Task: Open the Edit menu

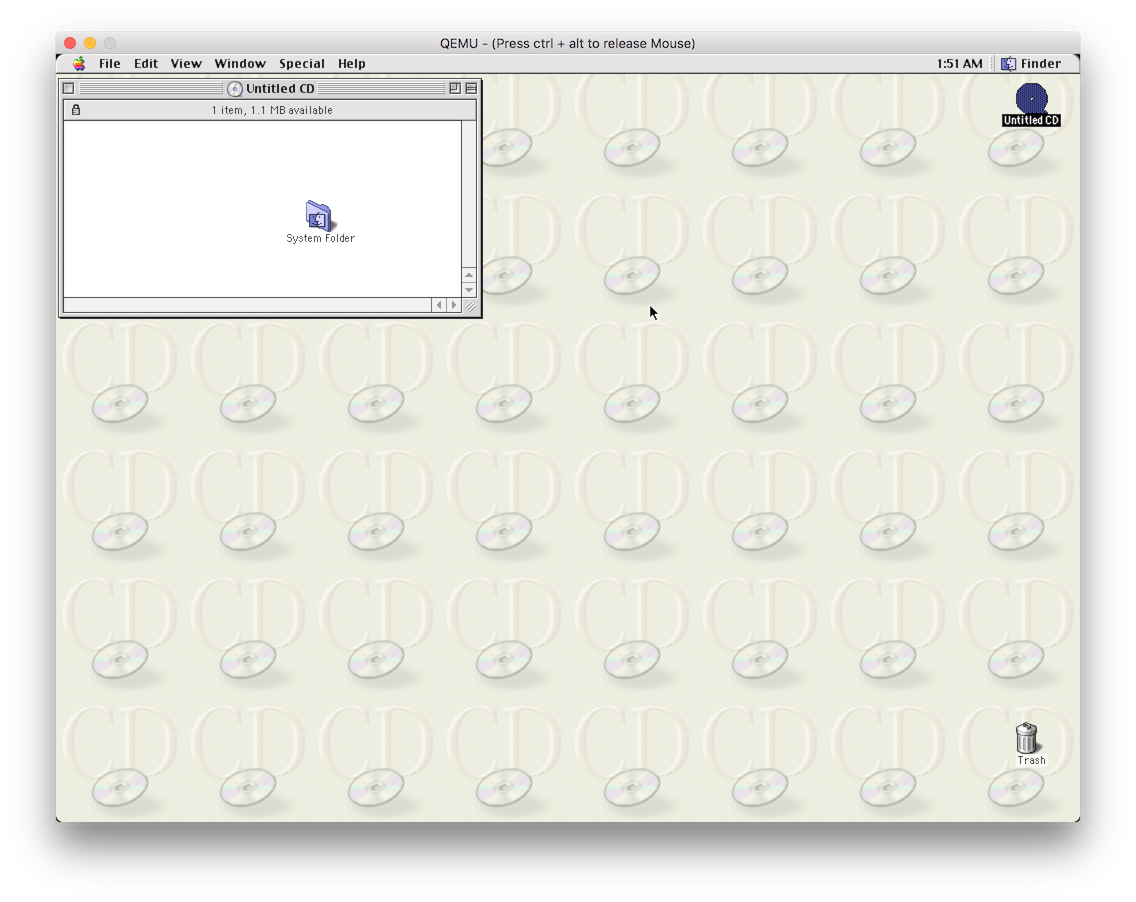Action: pyautogui.click(x=146, y=64)
